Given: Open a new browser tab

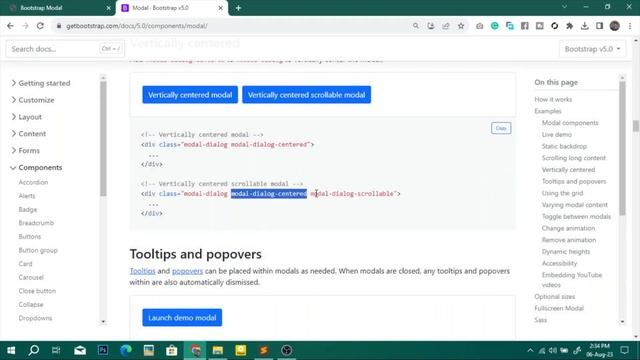Looking at the screenshot, I should (238, 8).
